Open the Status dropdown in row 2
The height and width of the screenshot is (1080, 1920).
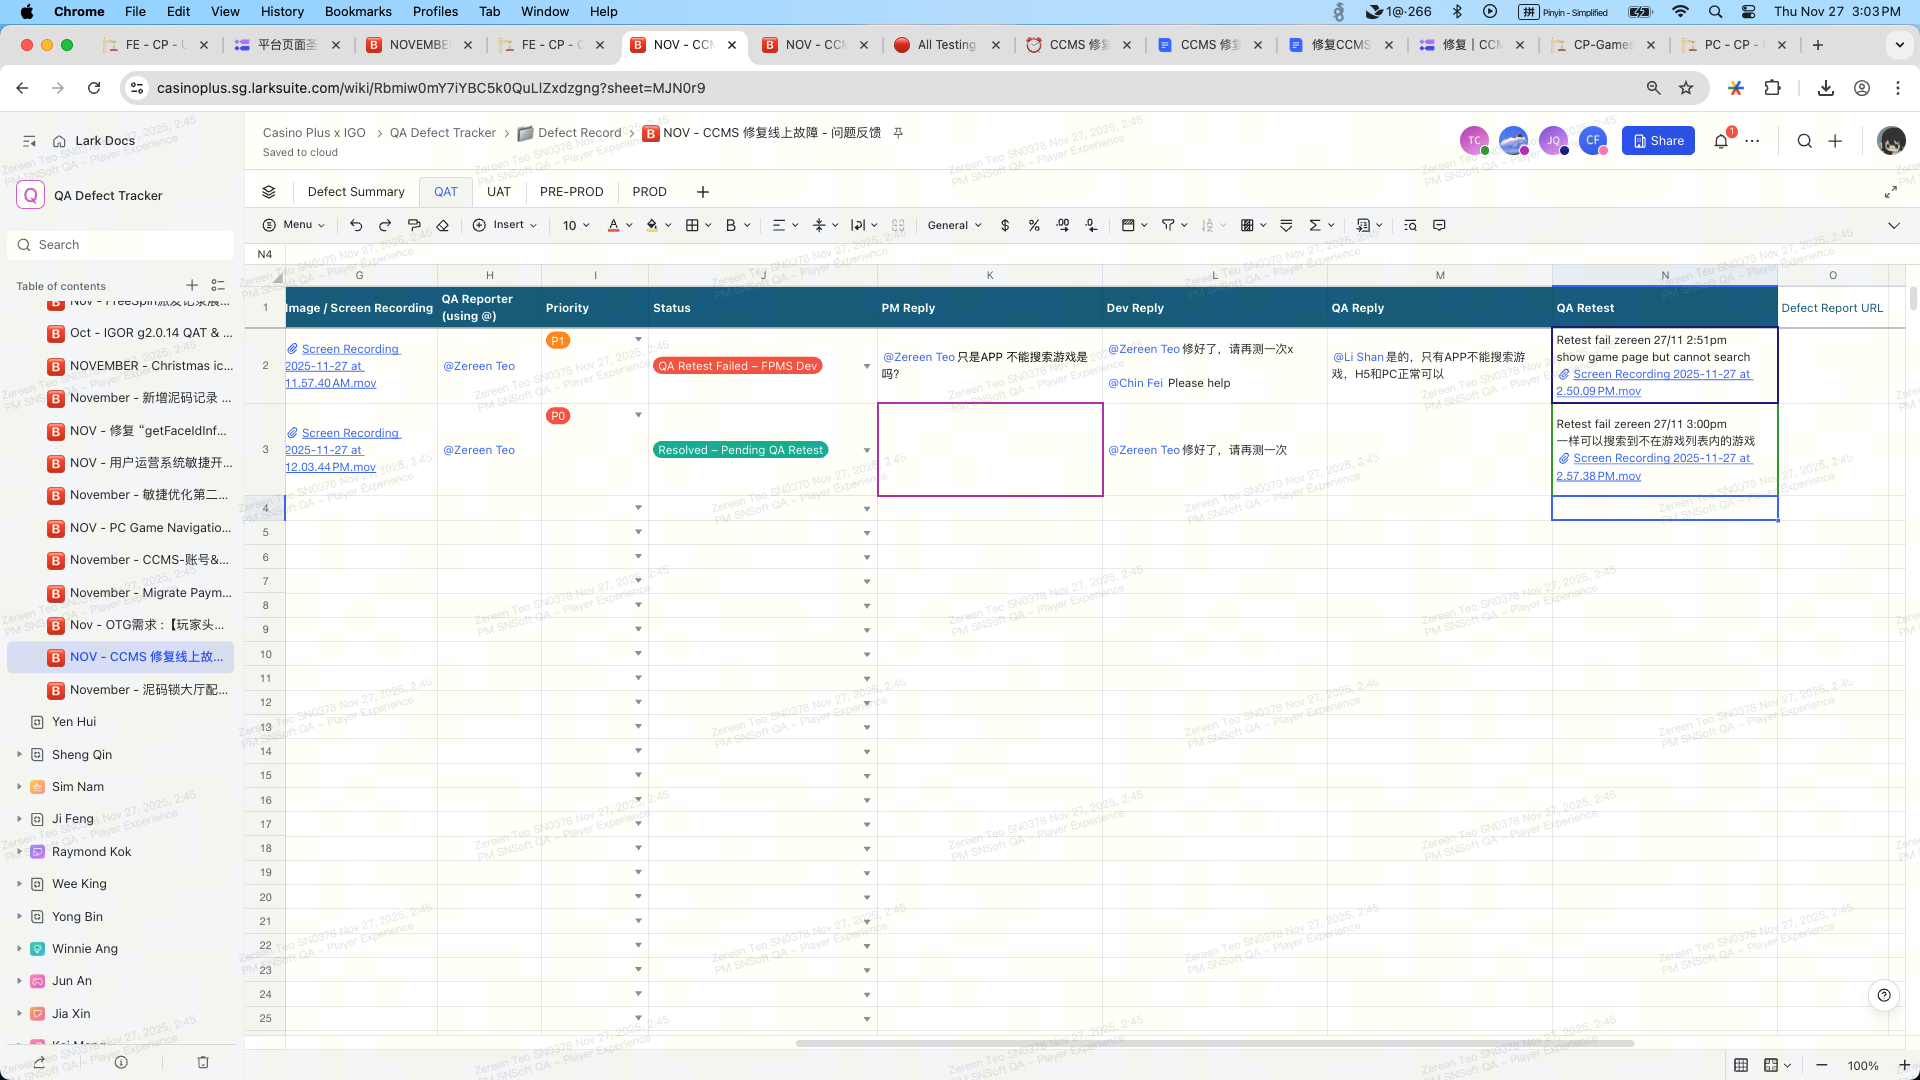pyautogui.click(x=866, y=366)
